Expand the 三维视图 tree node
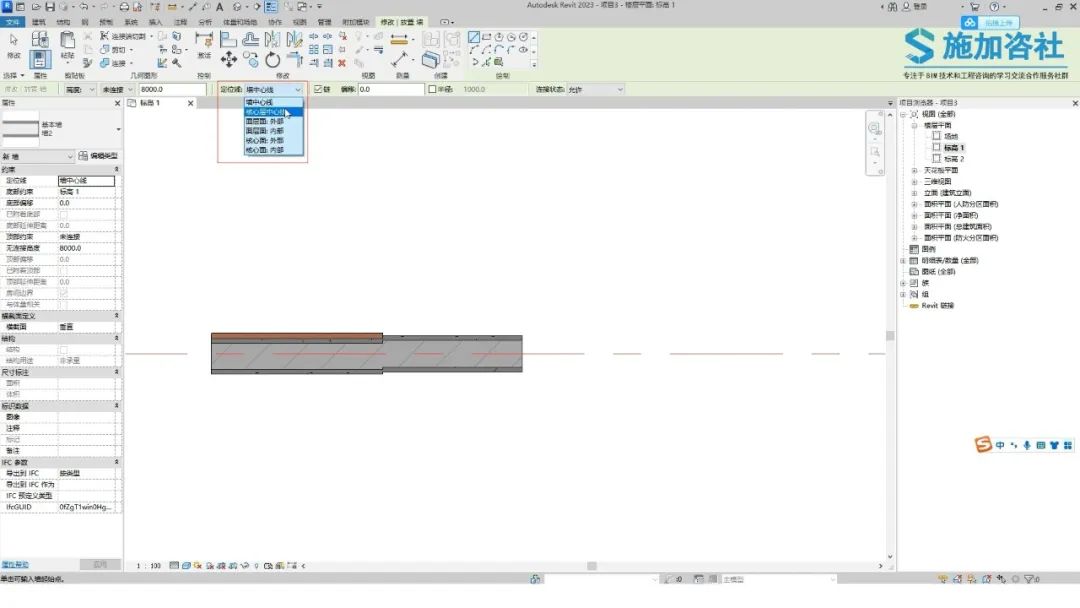Screen dimensions: 1080x608 point(915,182)
